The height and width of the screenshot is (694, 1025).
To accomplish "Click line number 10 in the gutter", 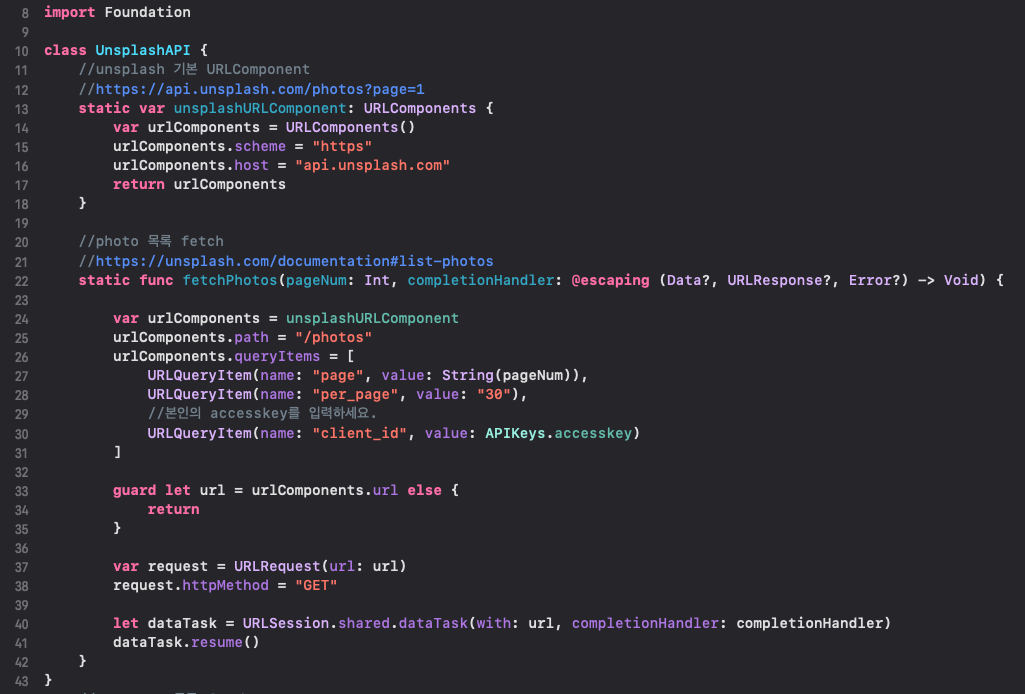I will pos(22,51).
